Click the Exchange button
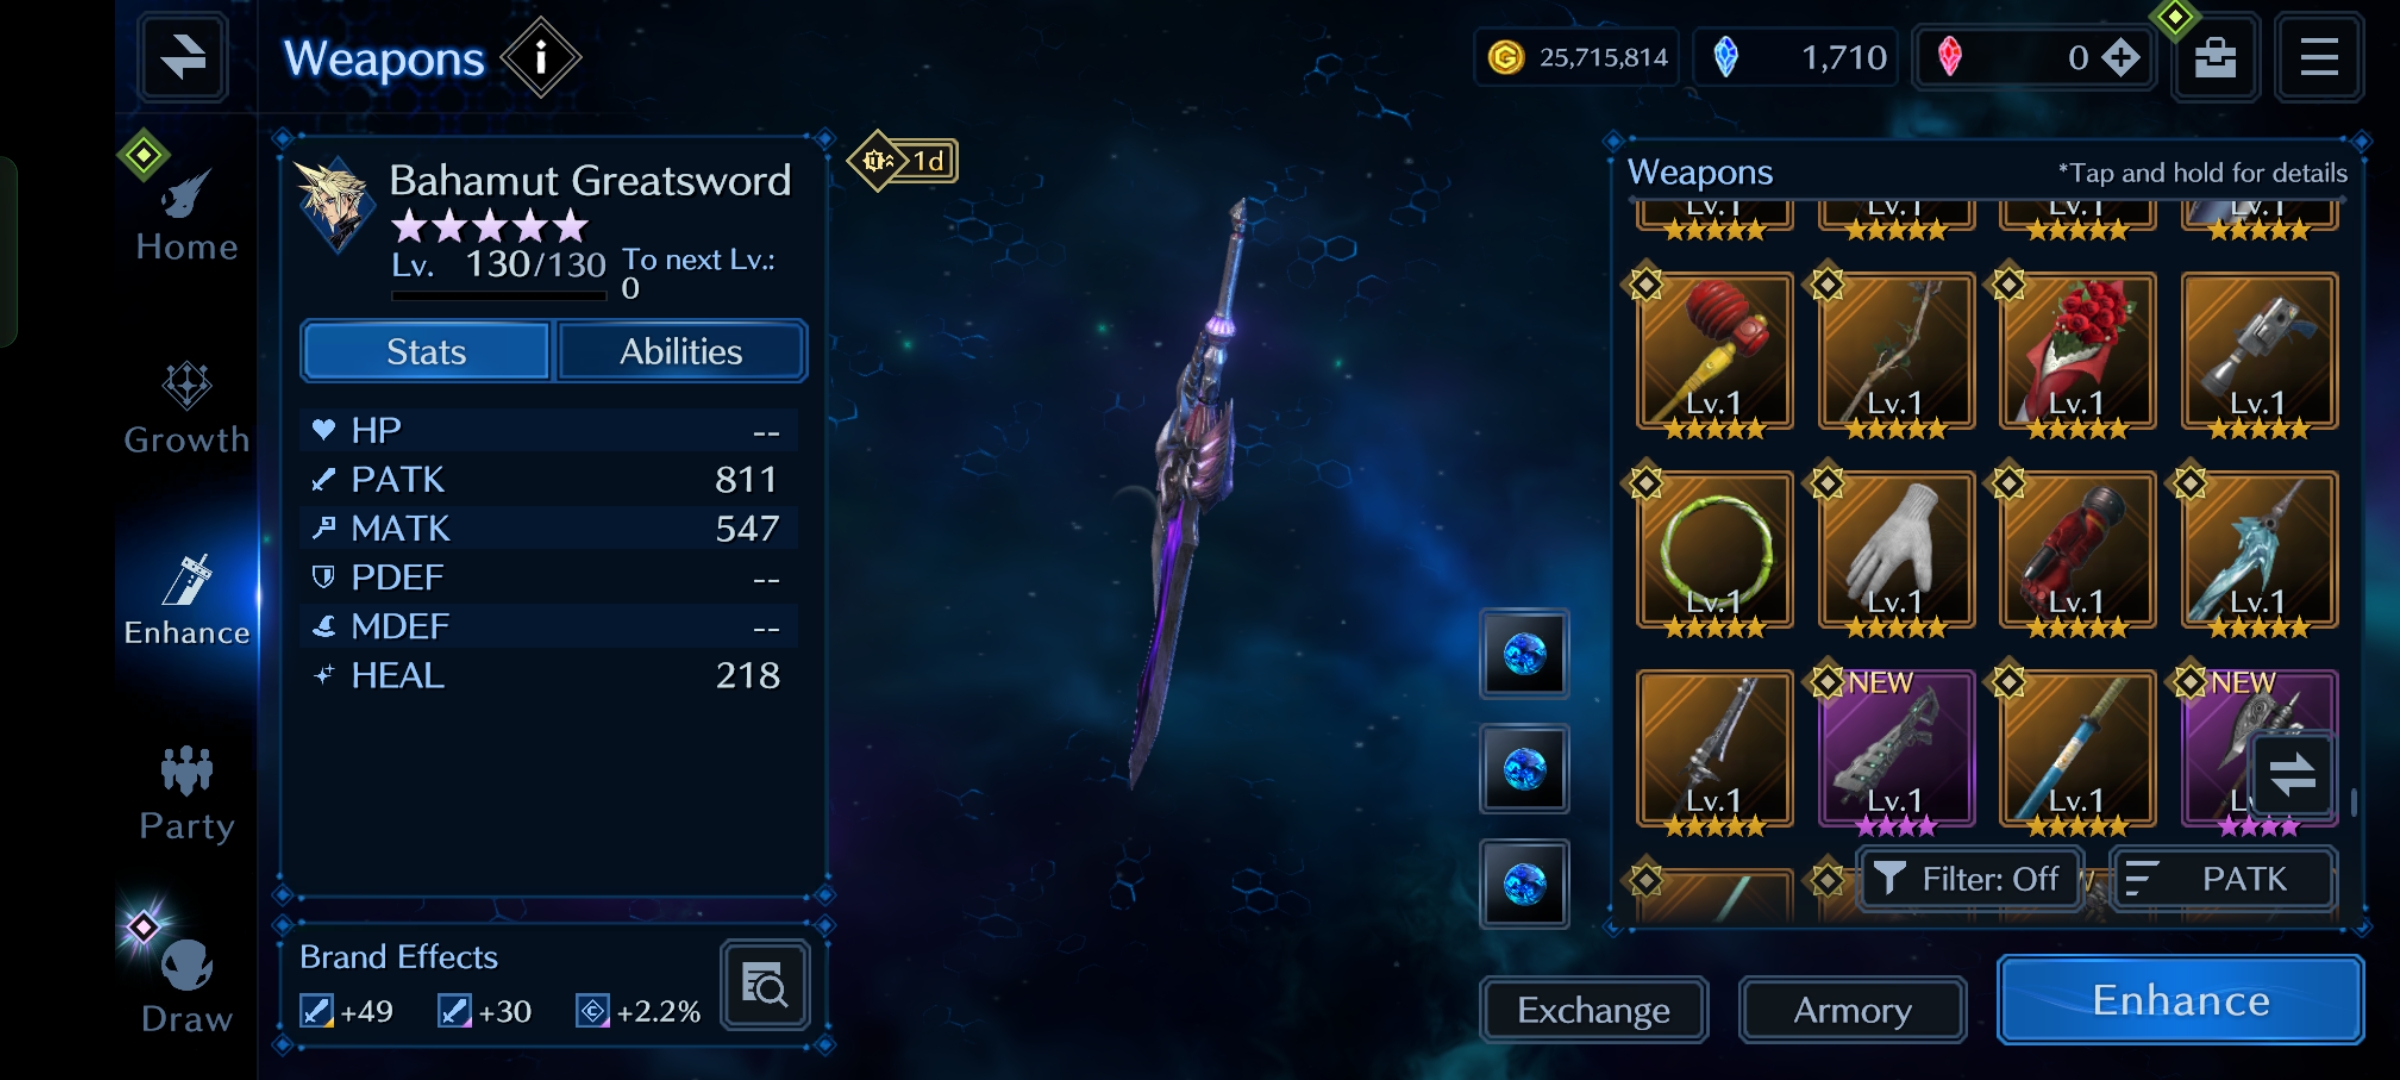The height and width of the screenshot is (1080, 2400). 1593,1010
